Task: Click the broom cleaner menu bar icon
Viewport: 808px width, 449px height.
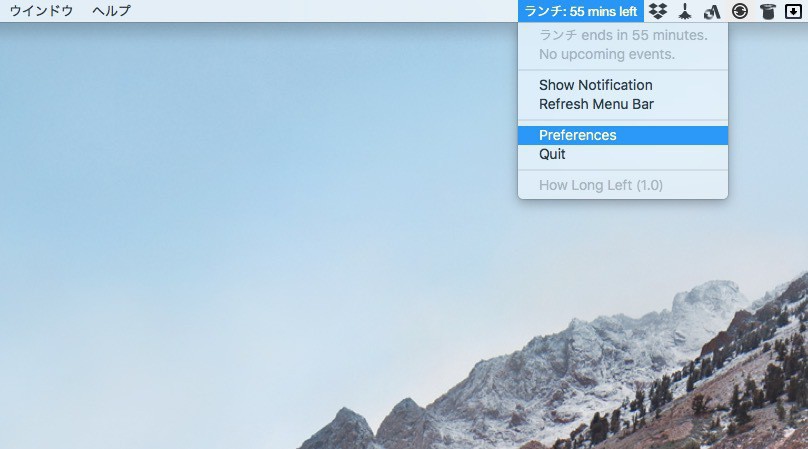Action: (685, 11)
